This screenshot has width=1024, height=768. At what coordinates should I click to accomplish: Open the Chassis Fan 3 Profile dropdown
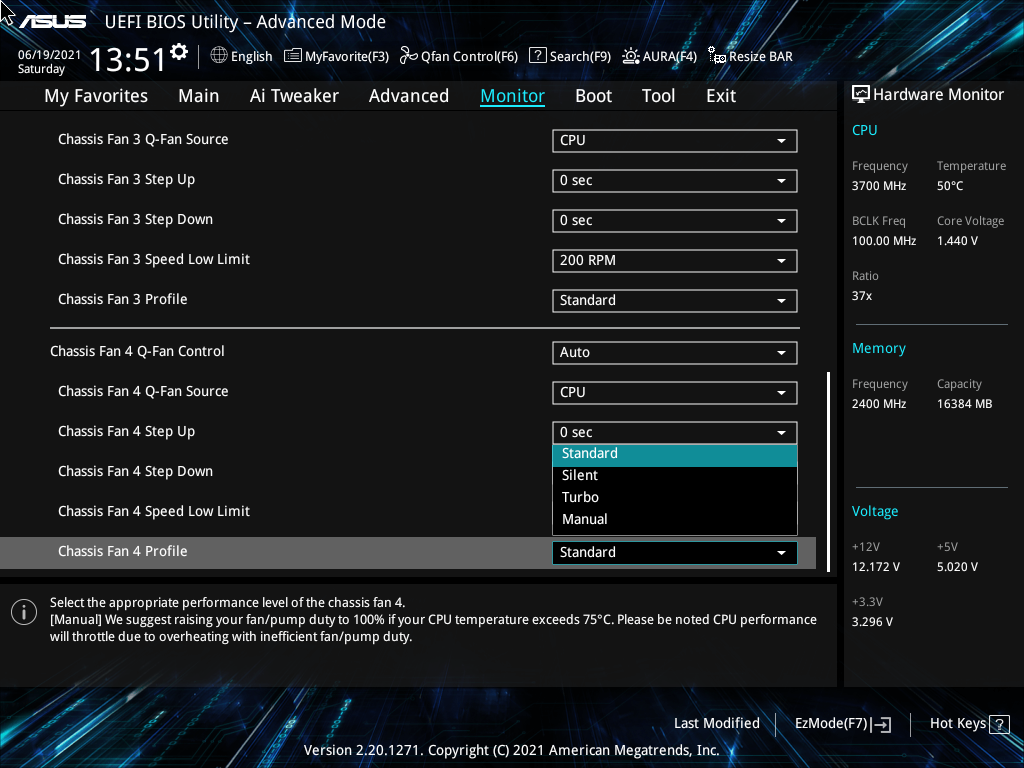[674, 300]
